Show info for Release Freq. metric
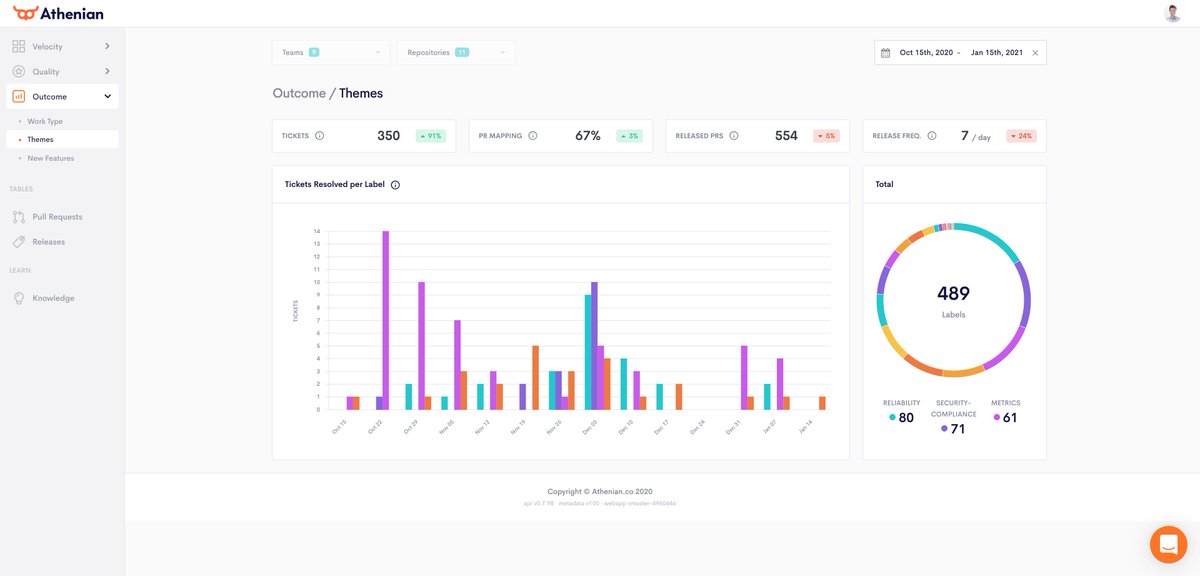The width and height of the screenshot is (1200, 576). [x=932, y=136]
